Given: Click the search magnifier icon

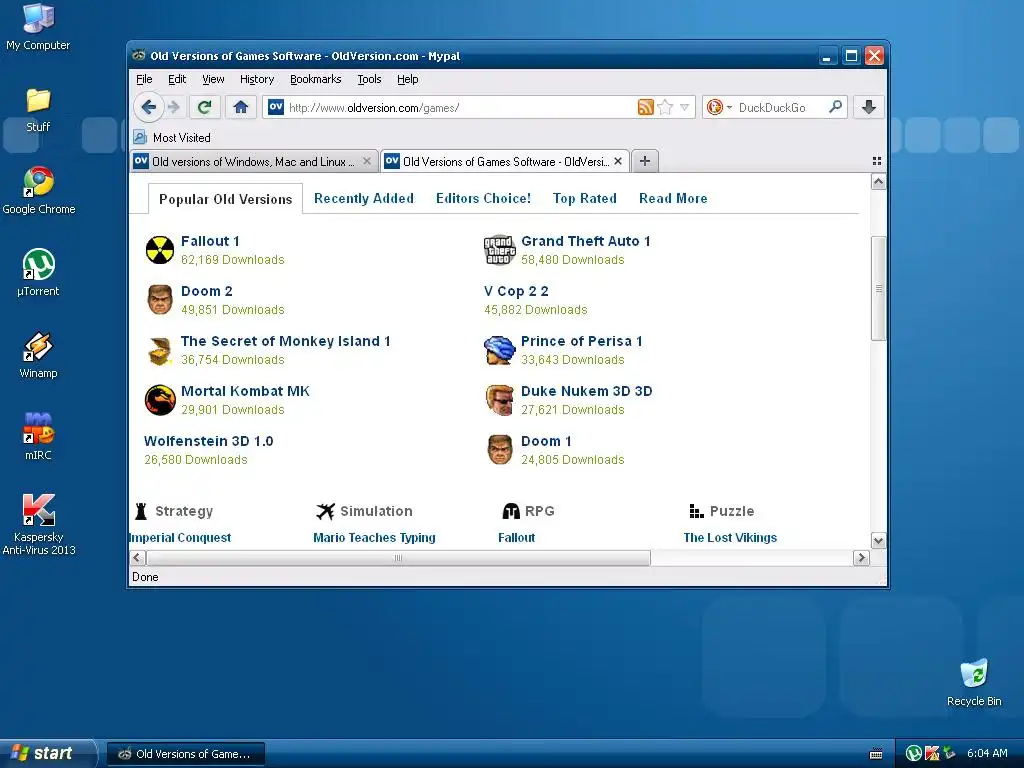Looking at the screenshot, I should (x=835, y=106).
